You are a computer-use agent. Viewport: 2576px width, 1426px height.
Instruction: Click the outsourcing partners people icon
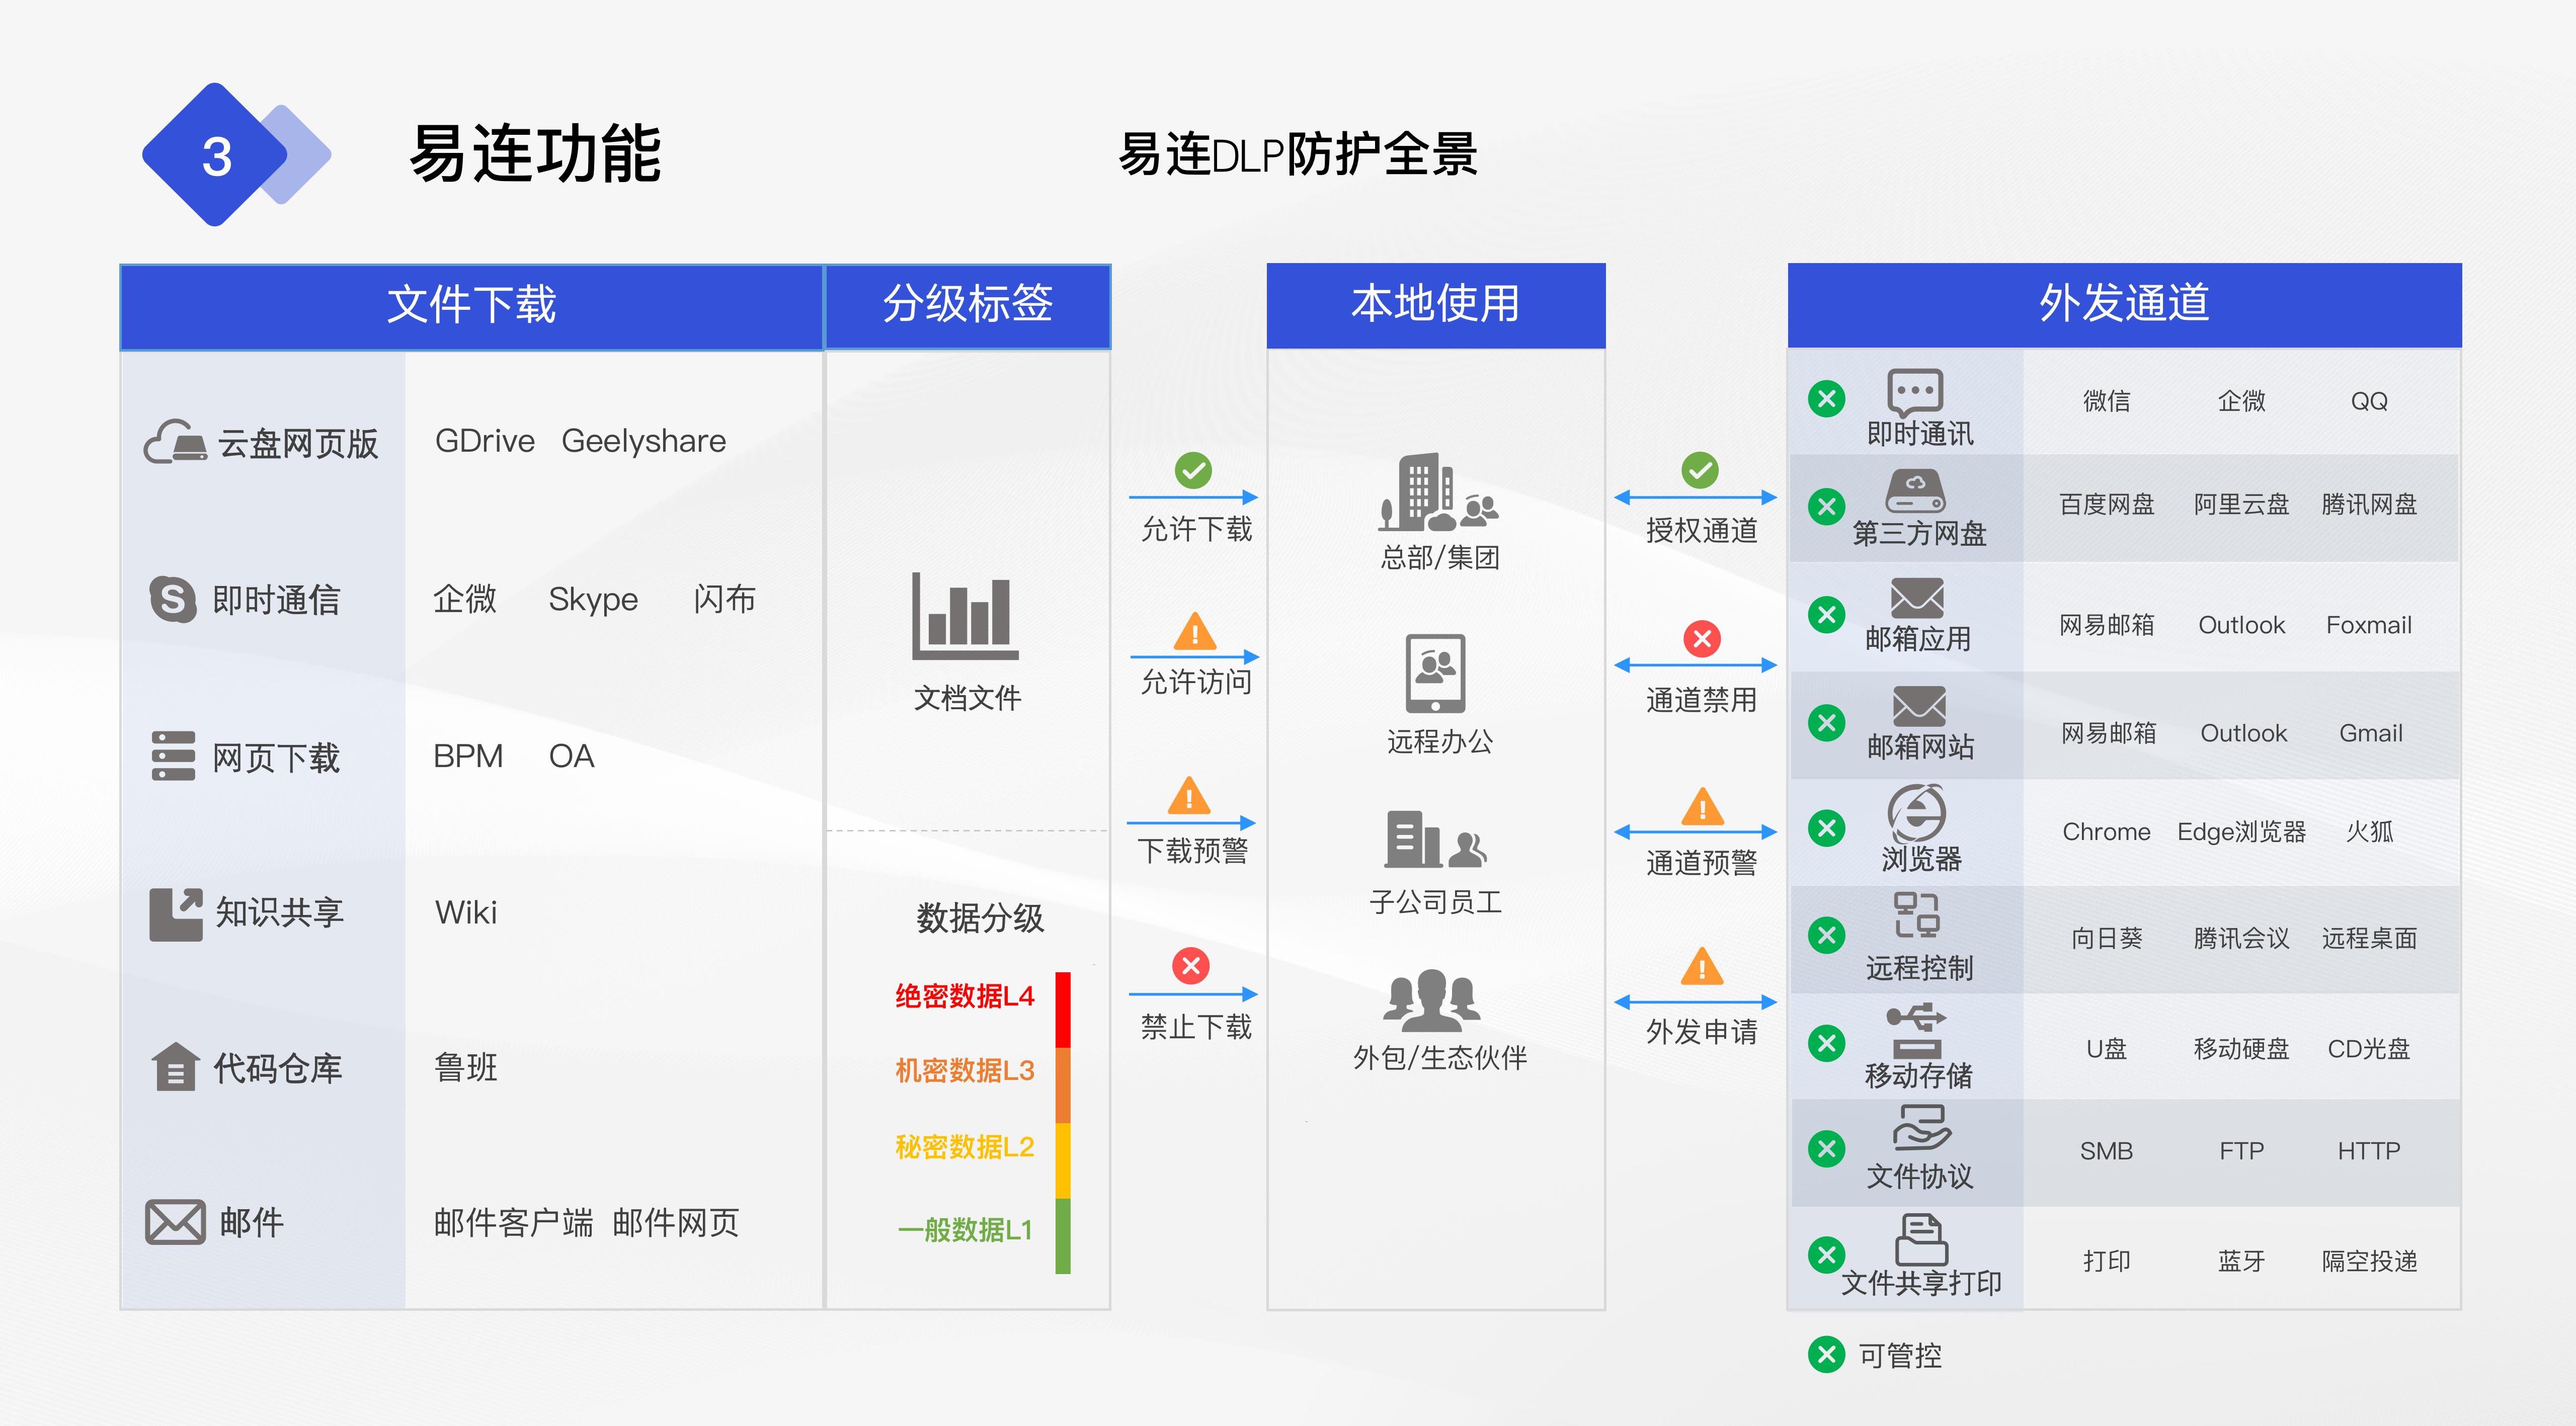1431,999
